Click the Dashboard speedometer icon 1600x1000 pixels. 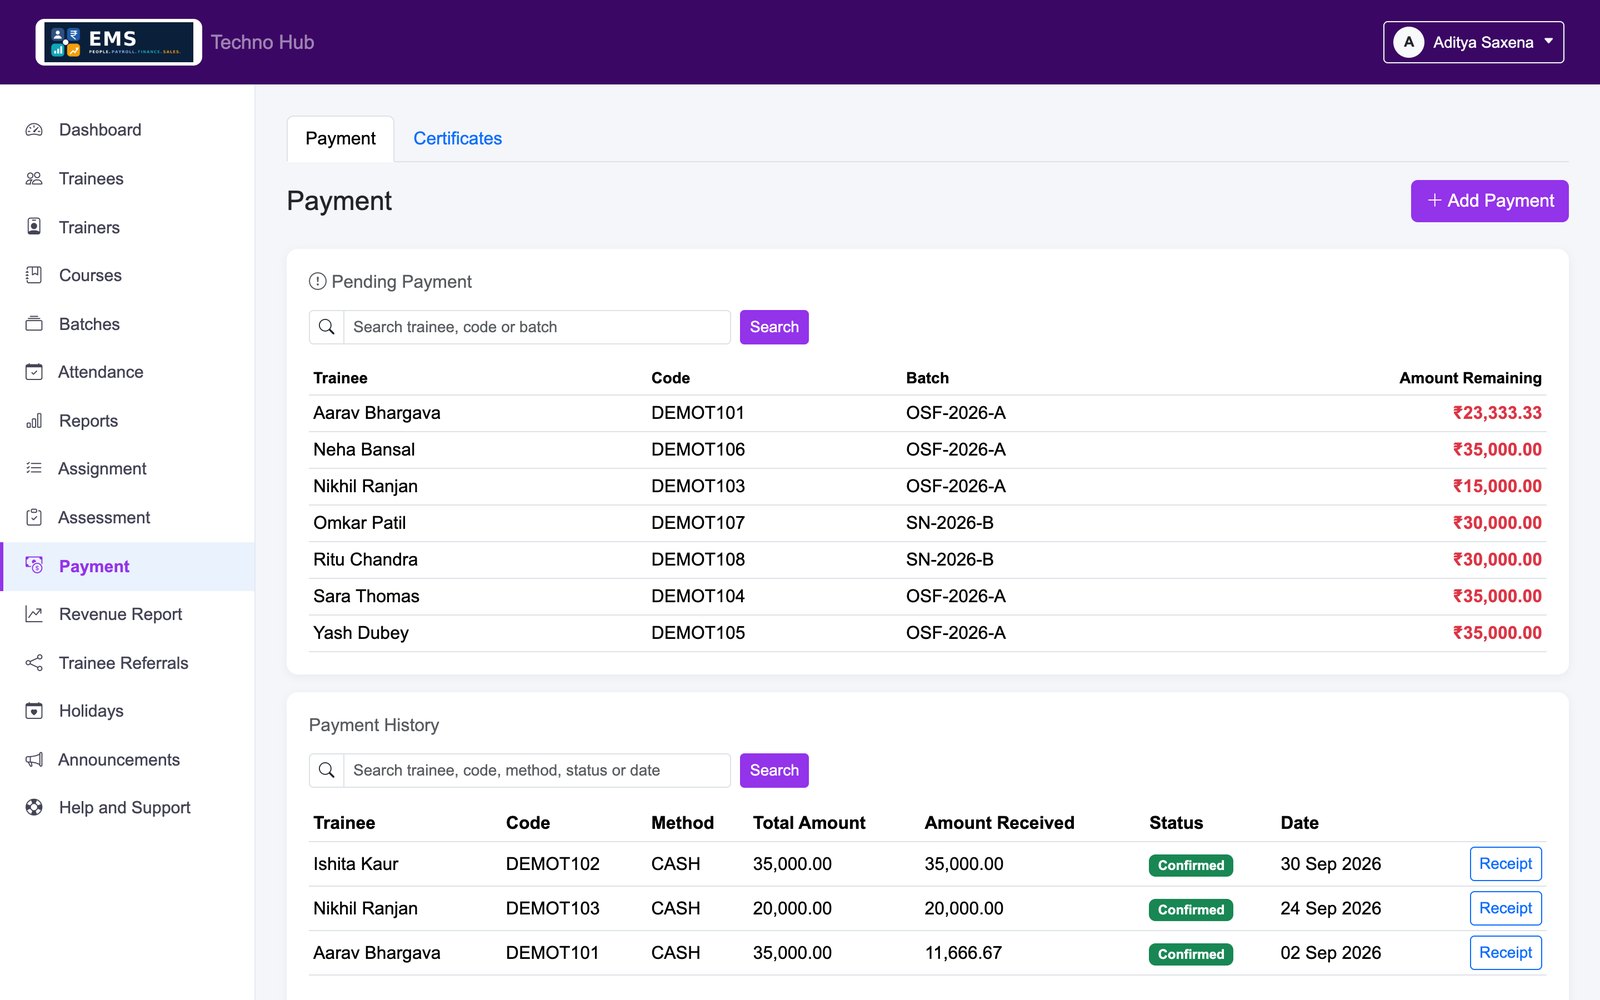tap(34, 130)
